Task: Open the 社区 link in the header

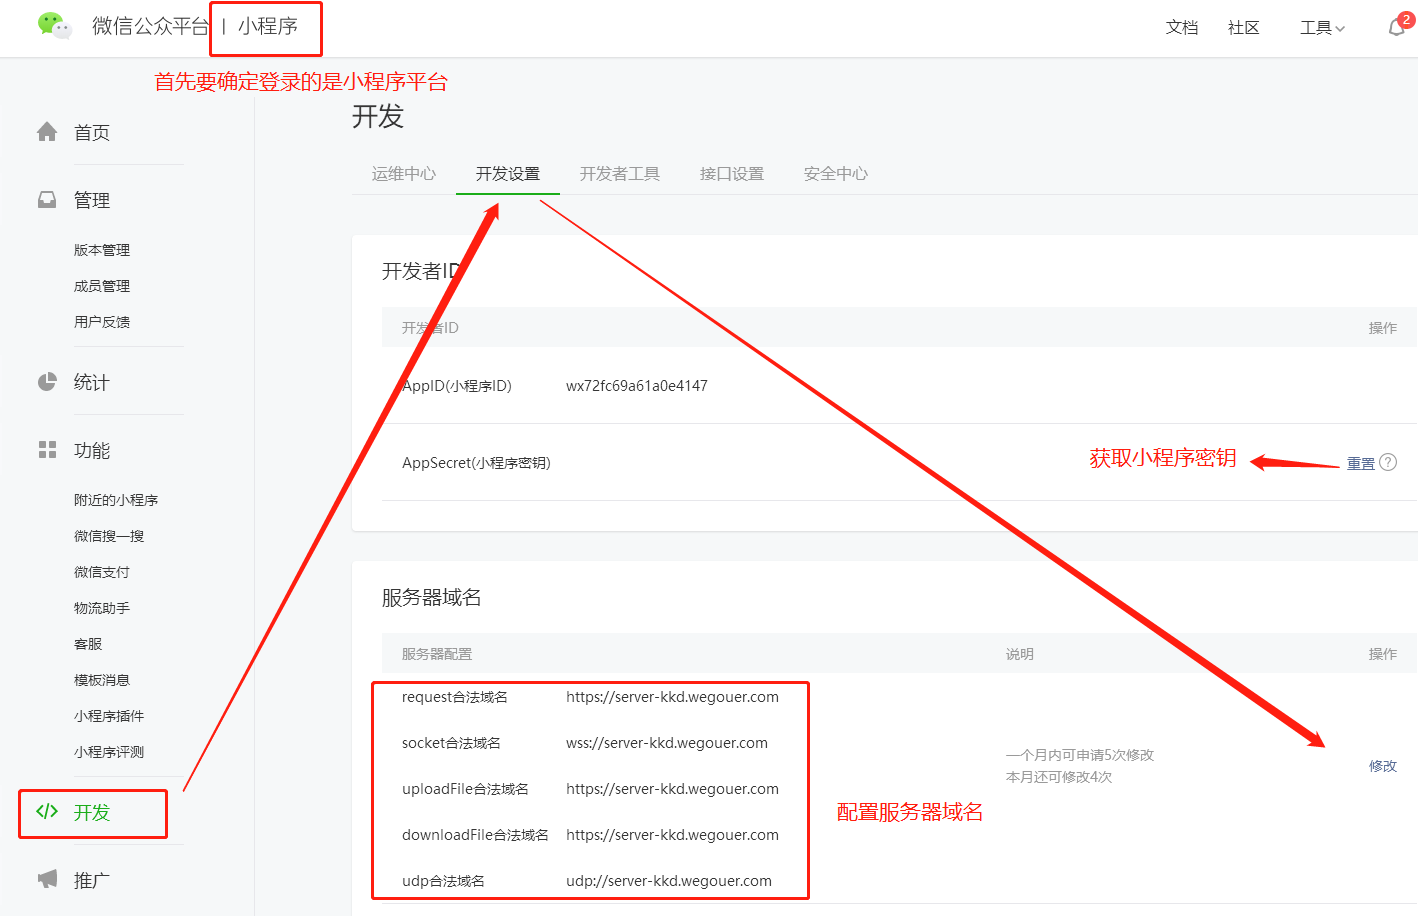Action: (1244, 28)
